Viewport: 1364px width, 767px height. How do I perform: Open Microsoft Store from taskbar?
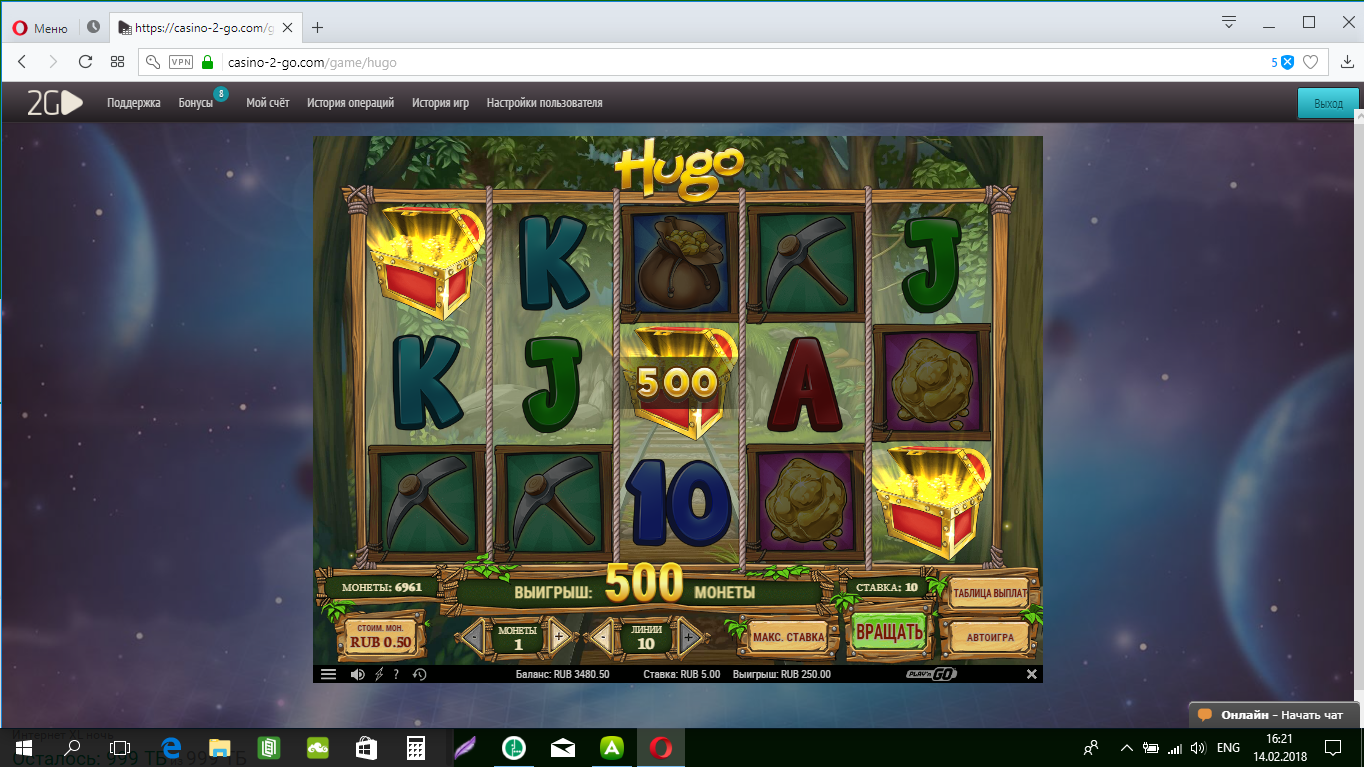pos(366,747)
